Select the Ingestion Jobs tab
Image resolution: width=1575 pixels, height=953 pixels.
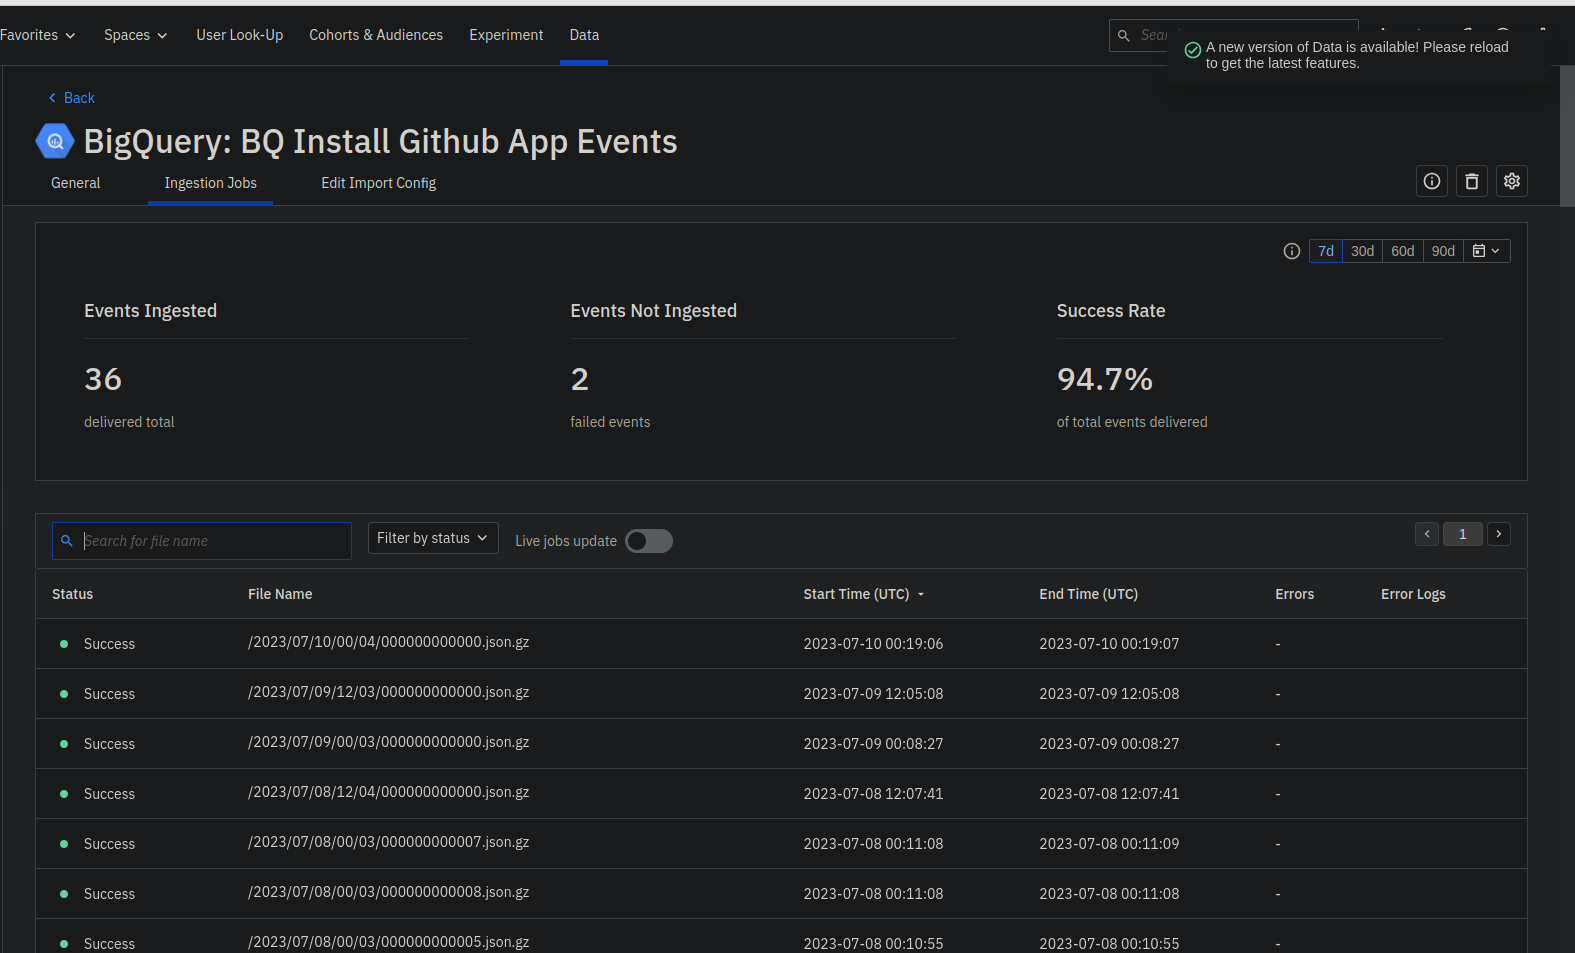(211, 183)
